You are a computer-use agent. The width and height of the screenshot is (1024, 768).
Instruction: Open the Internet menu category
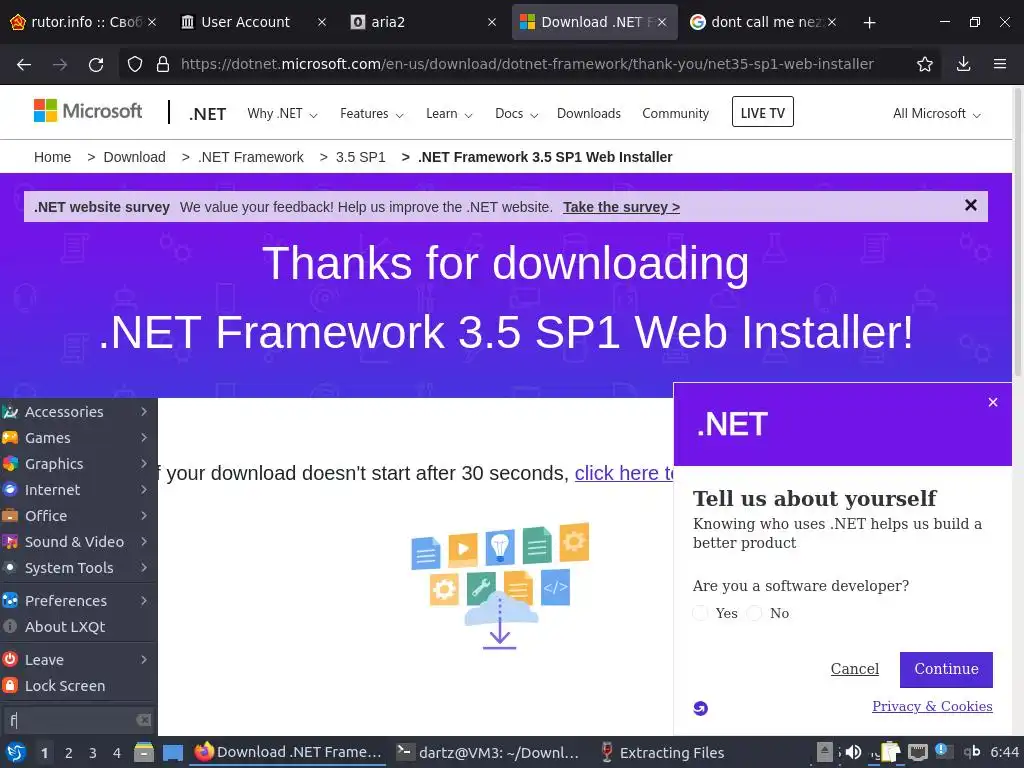pyautogui.click(x=77, y=490)
